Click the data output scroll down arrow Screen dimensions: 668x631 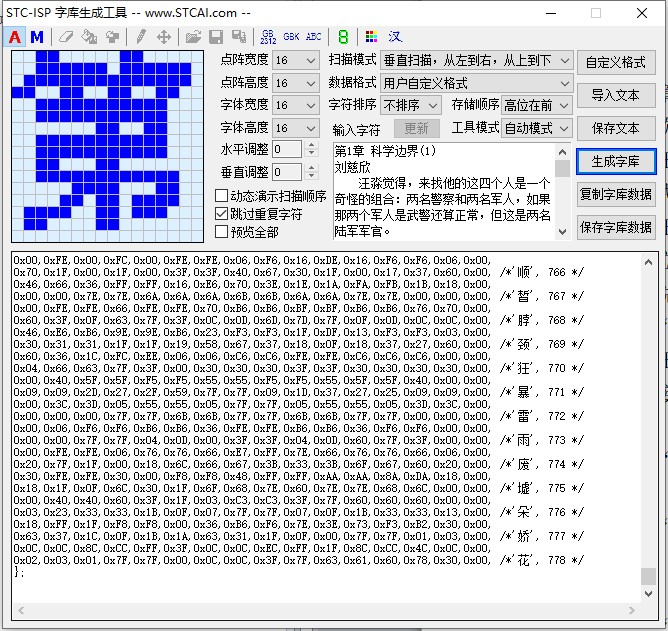tap(648, 594)
